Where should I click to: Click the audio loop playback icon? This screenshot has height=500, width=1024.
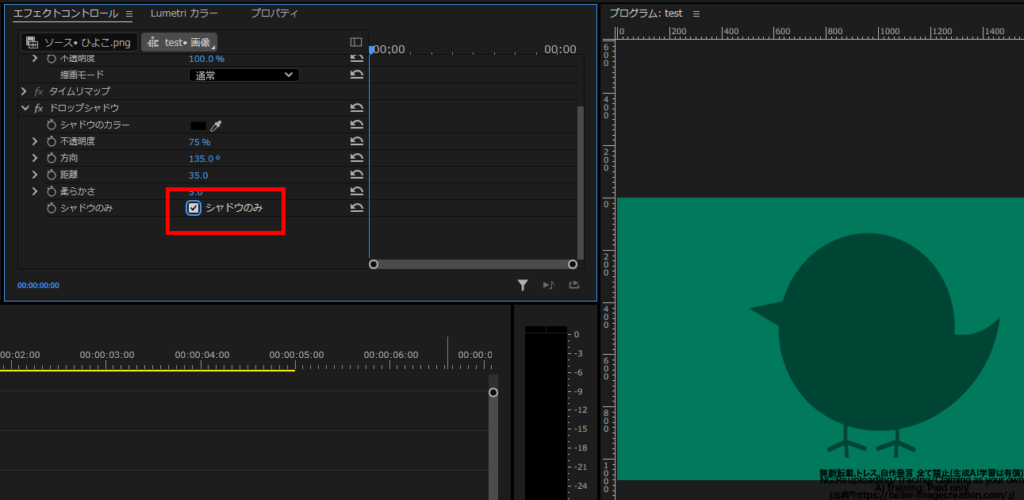tap(574, 285)
